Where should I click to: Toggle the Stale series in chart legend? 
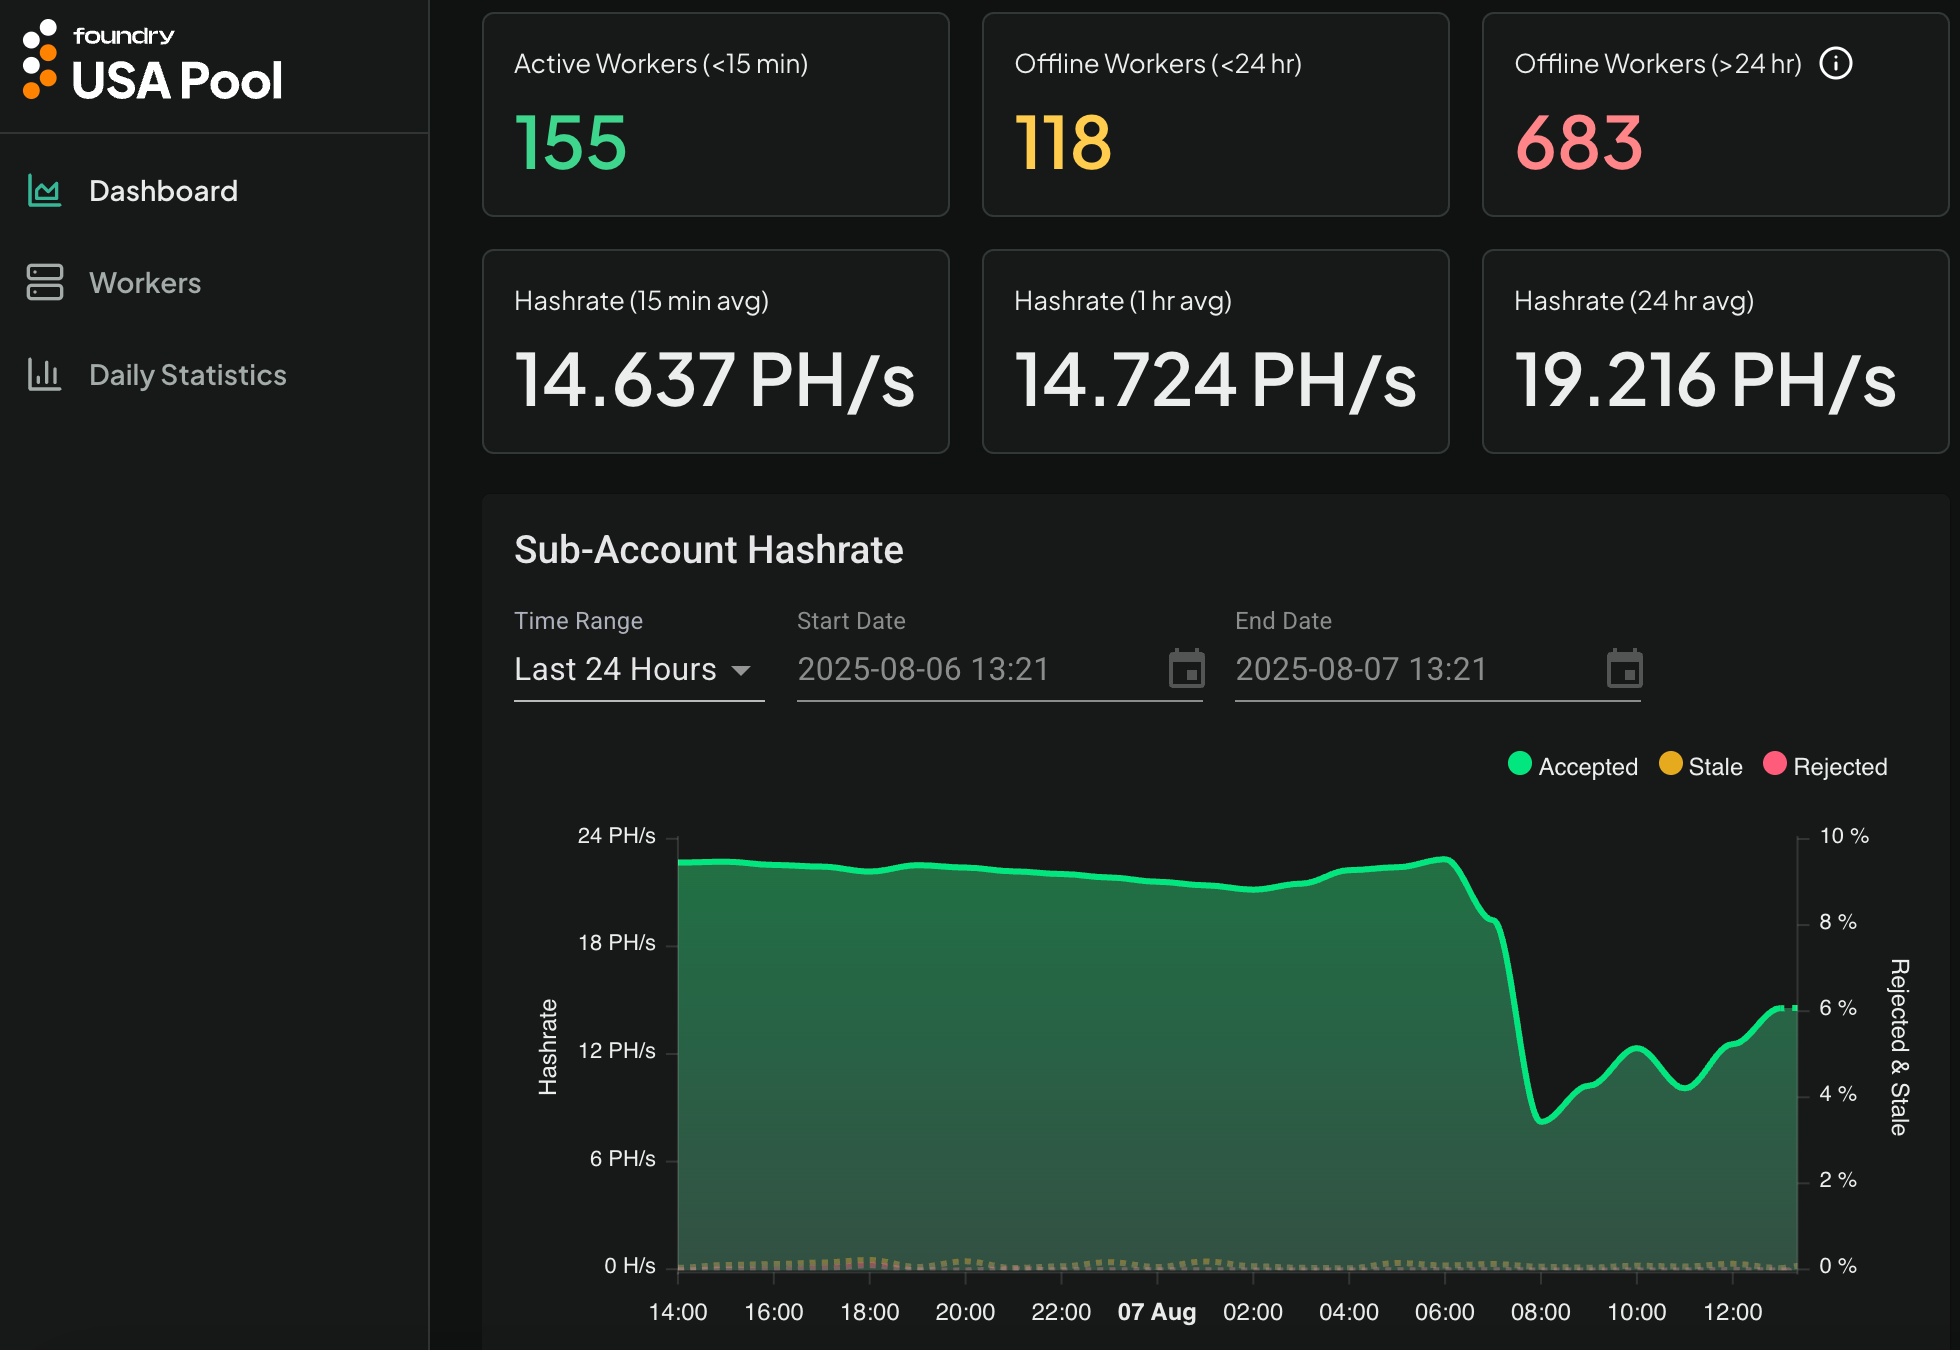(x=1700, y=766)
